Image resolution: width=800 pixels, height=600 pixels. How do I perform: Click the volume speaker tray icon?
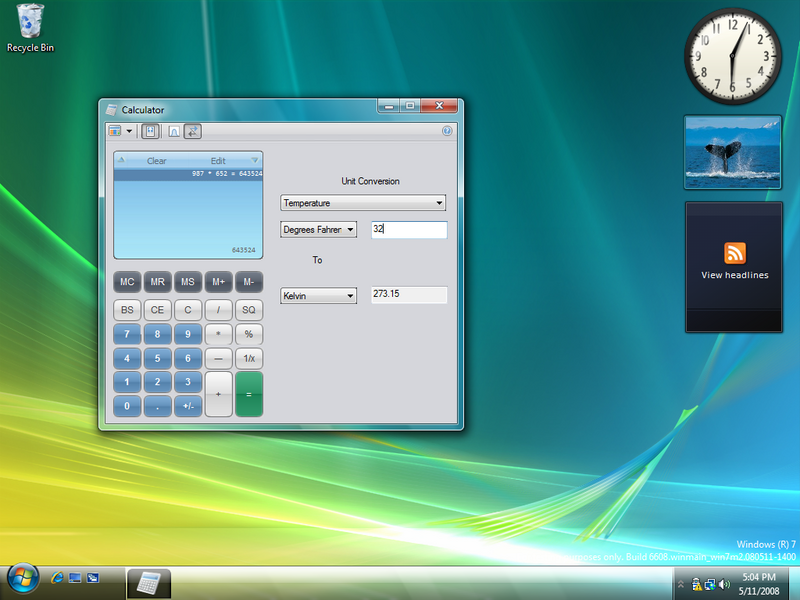click(723, 584)
